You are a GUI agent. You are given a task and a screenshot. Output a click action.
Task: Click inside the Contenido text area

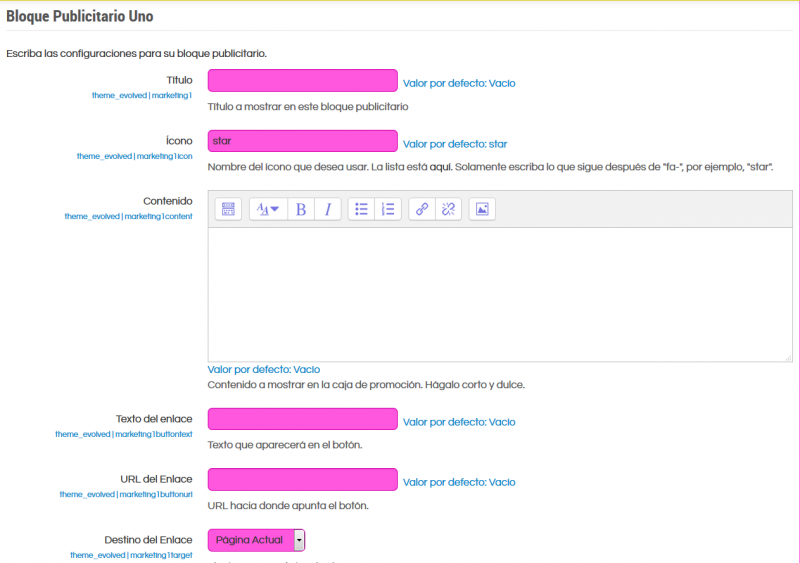tap(500, 295)
